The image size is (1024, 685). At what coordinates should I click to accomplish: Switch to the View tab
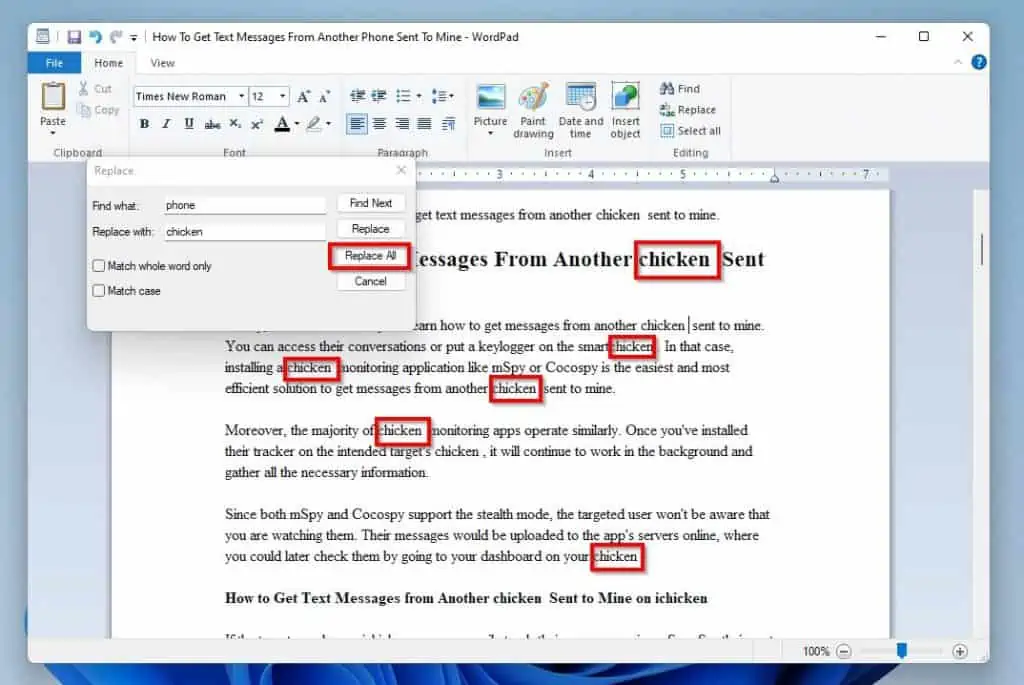(162, 63)
